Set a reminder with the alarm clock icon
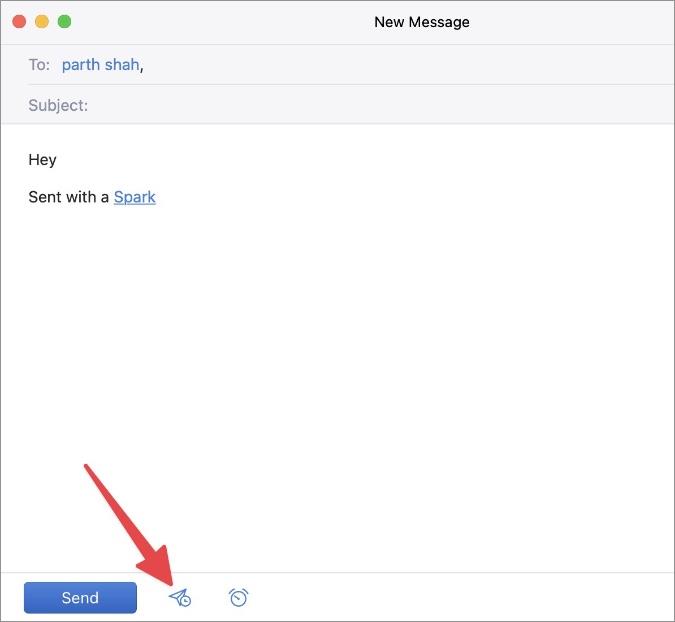The height and width of the screenshot is (622, 675). click(x=238, y=597)
